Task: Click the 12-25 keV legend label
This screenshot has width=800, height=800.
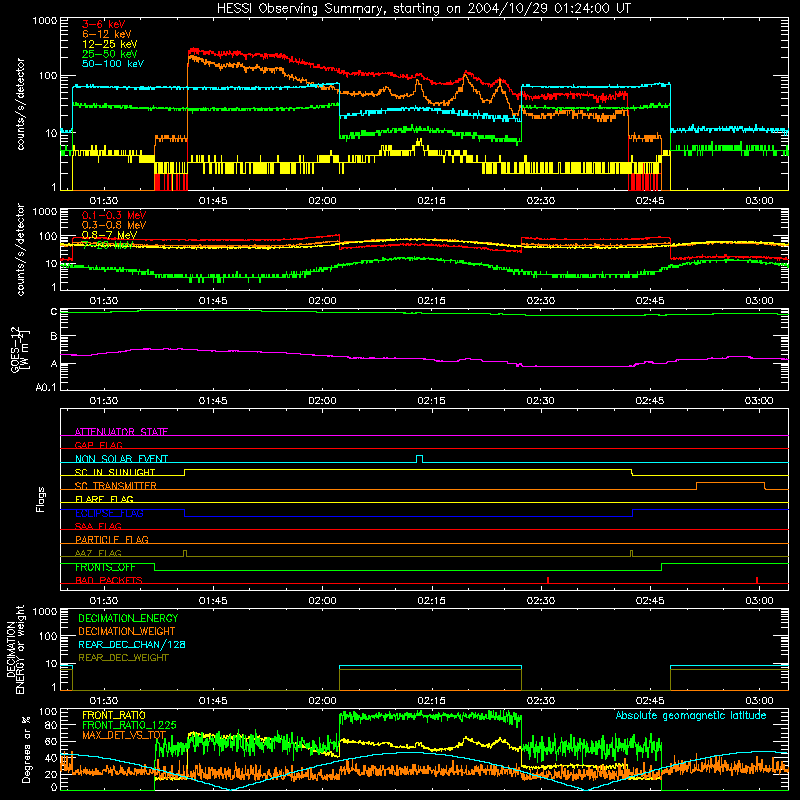Action: tap(110, 44)
